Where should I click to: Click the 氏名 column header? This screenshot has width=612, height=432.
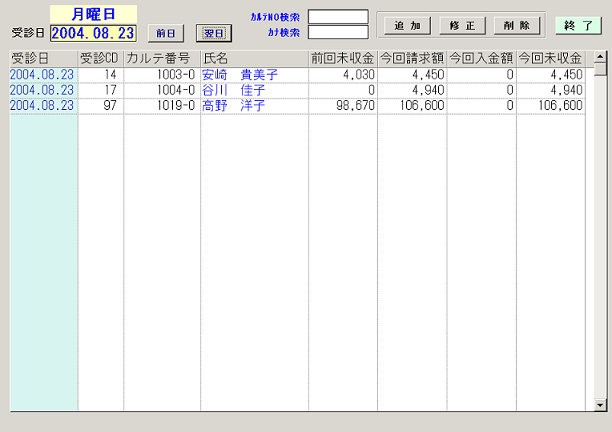pyautogui.click(x=253, y=59)
